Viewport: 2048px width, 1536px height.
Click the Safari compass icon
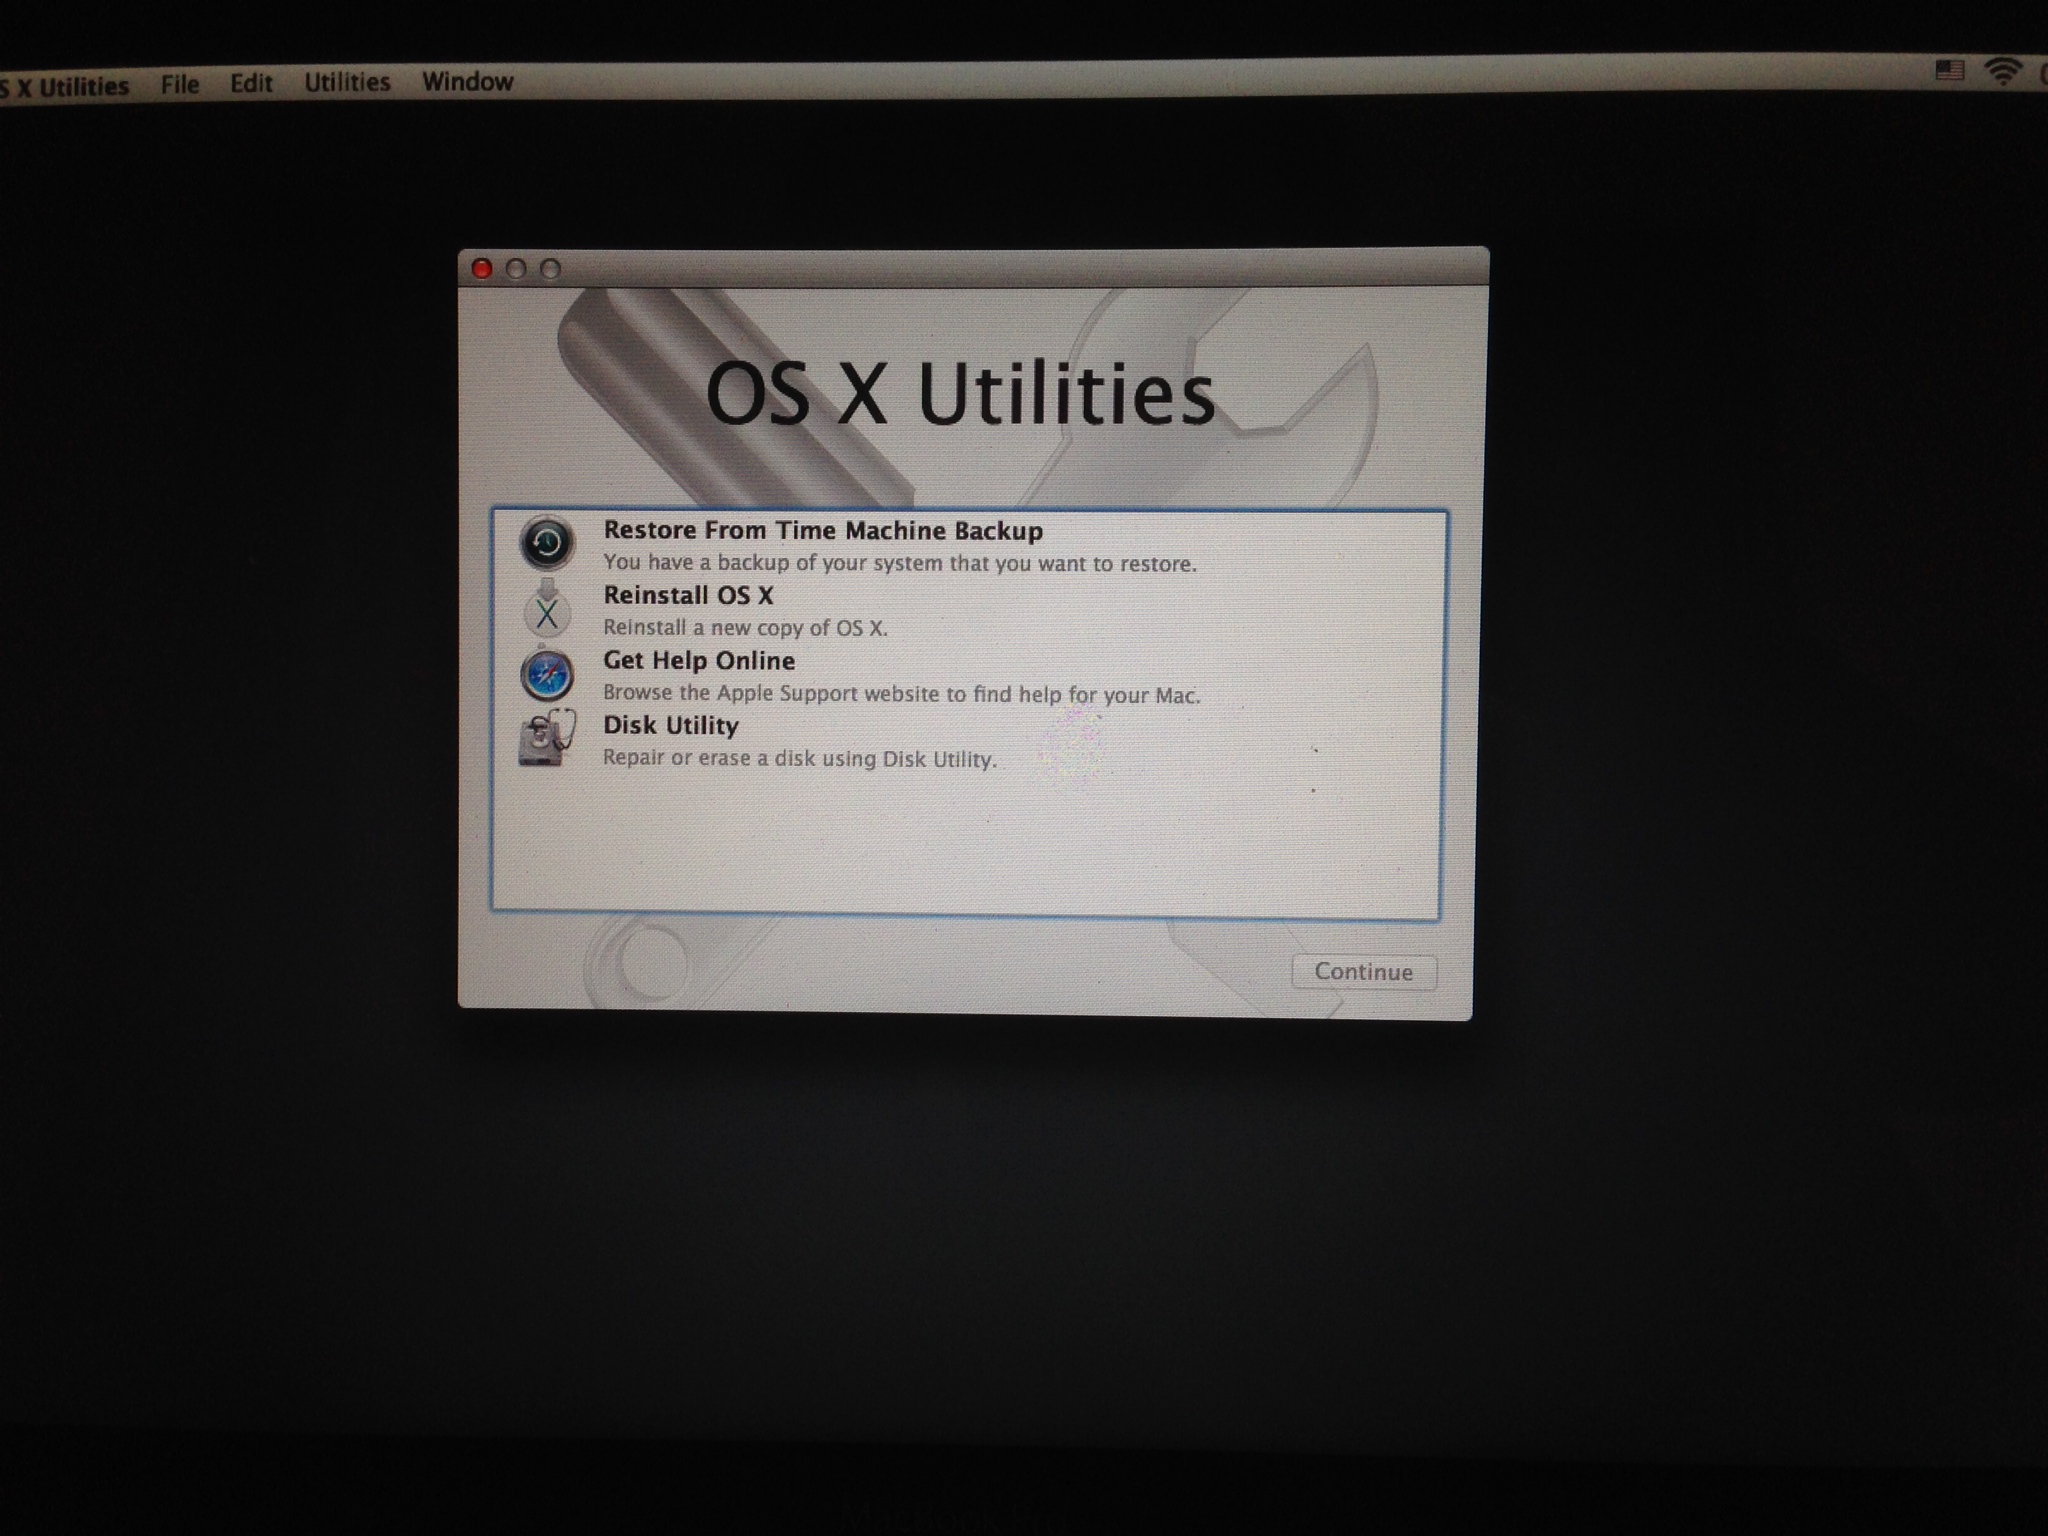coord(547,675)
